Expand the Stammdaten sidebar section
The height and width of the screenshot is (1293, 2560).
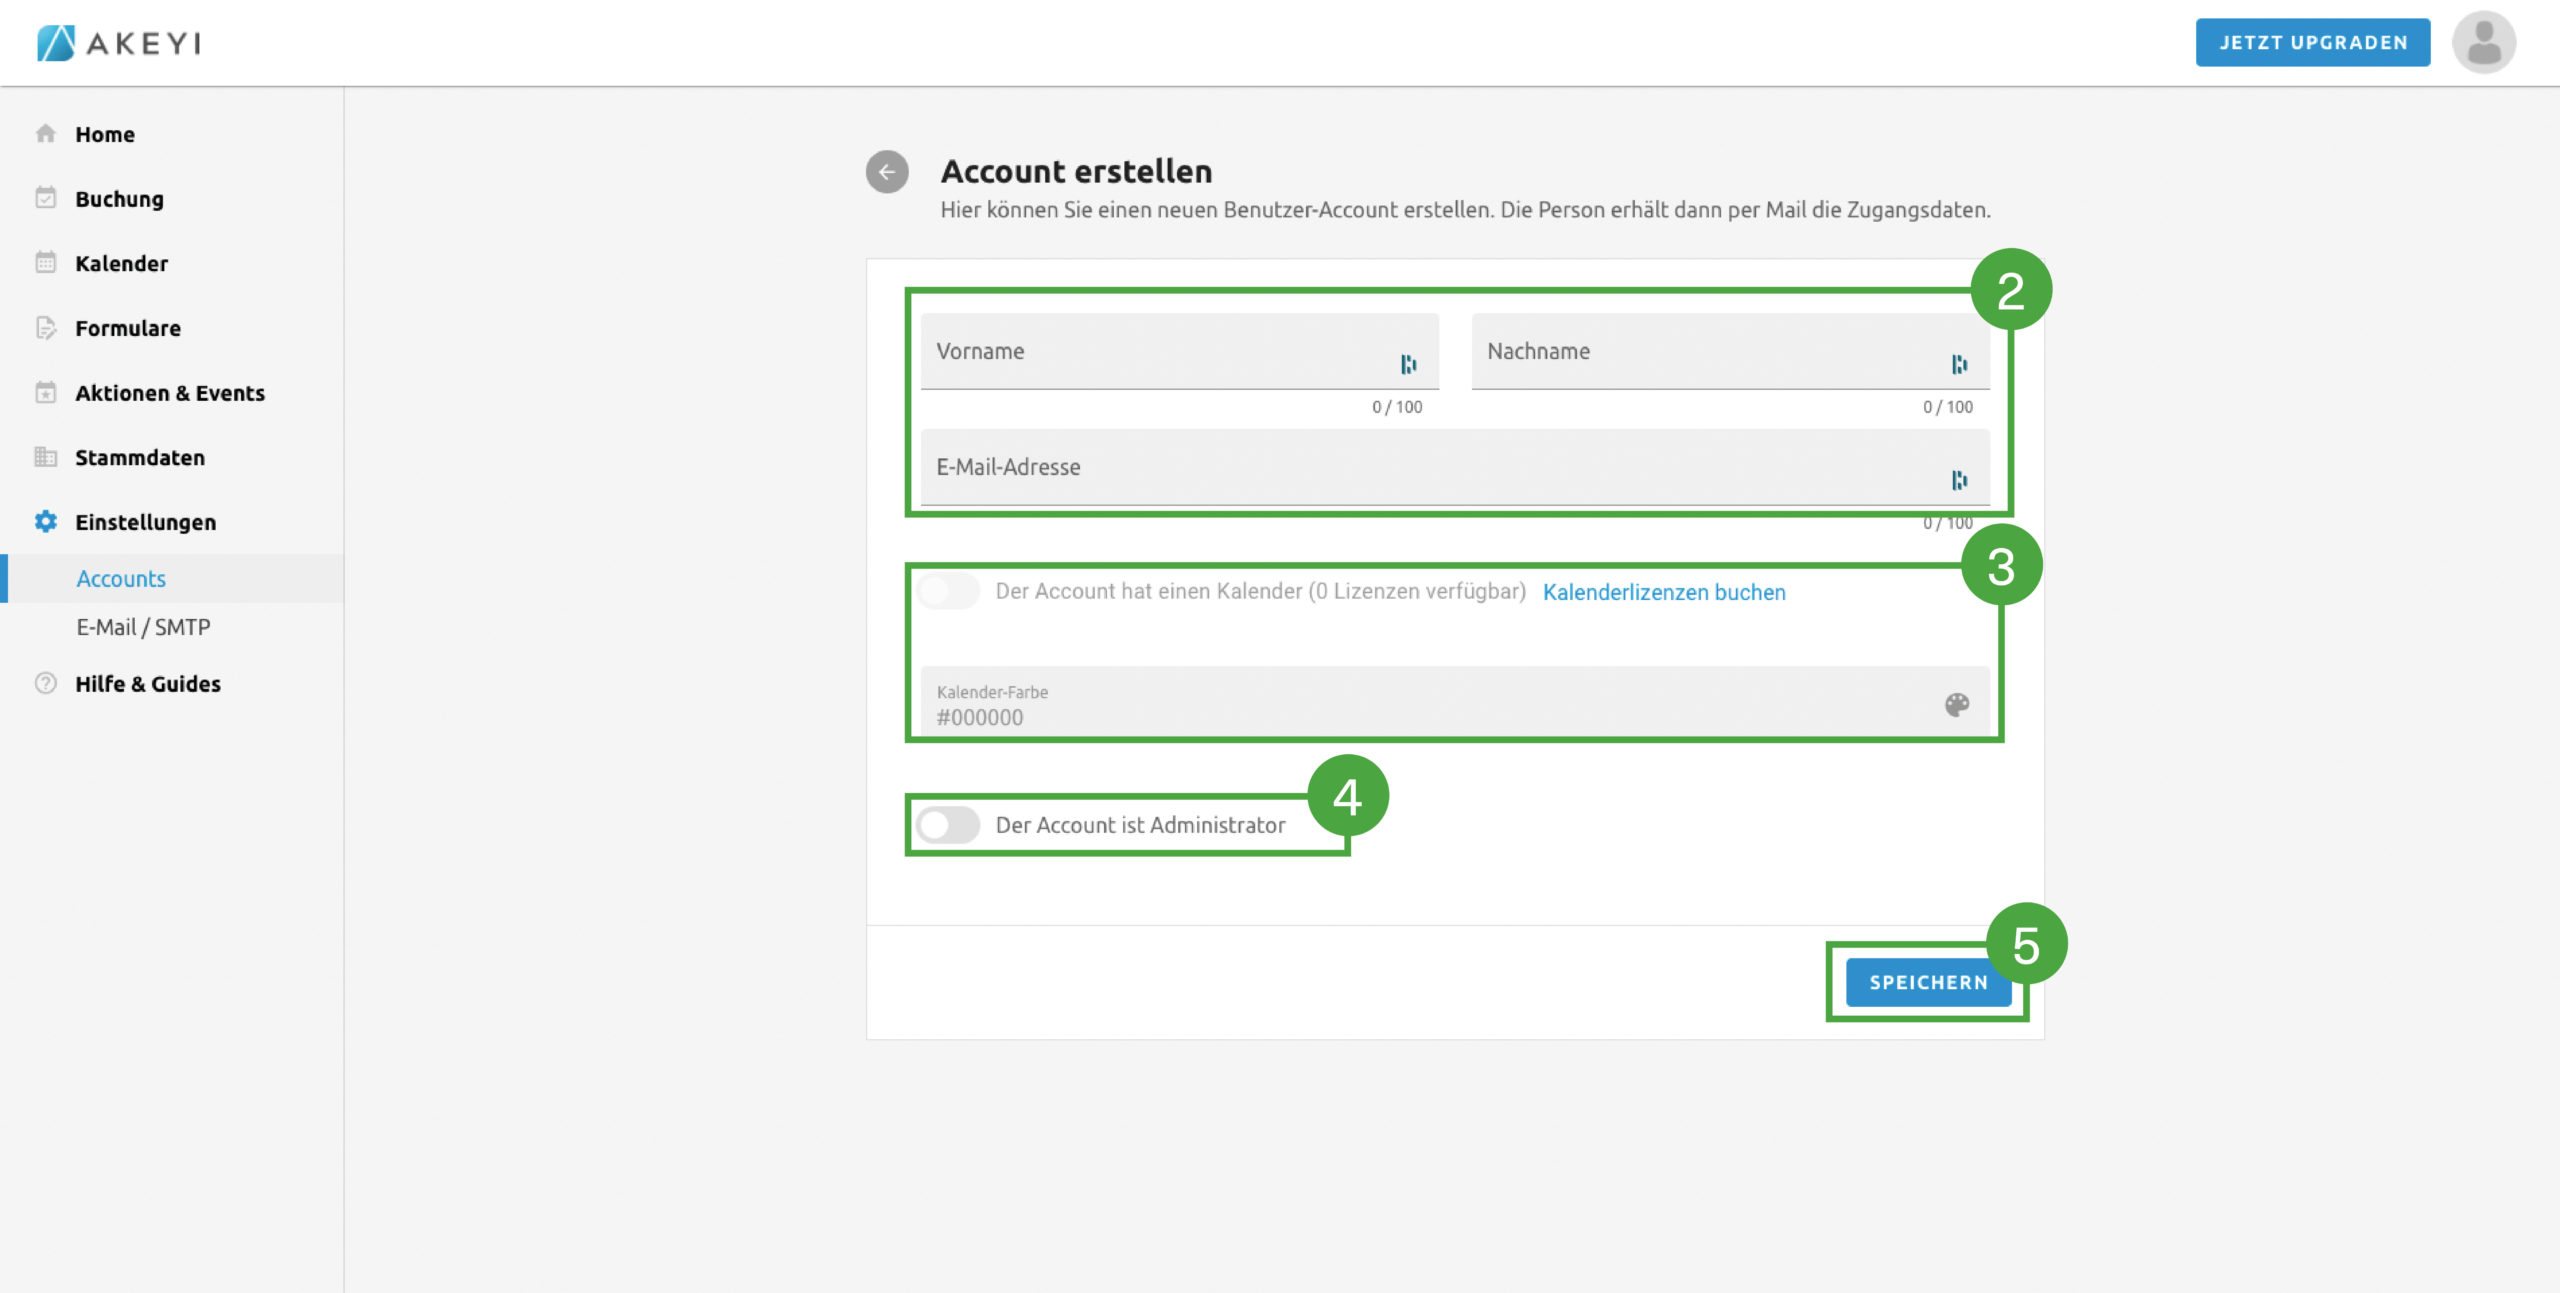[140, 458]
